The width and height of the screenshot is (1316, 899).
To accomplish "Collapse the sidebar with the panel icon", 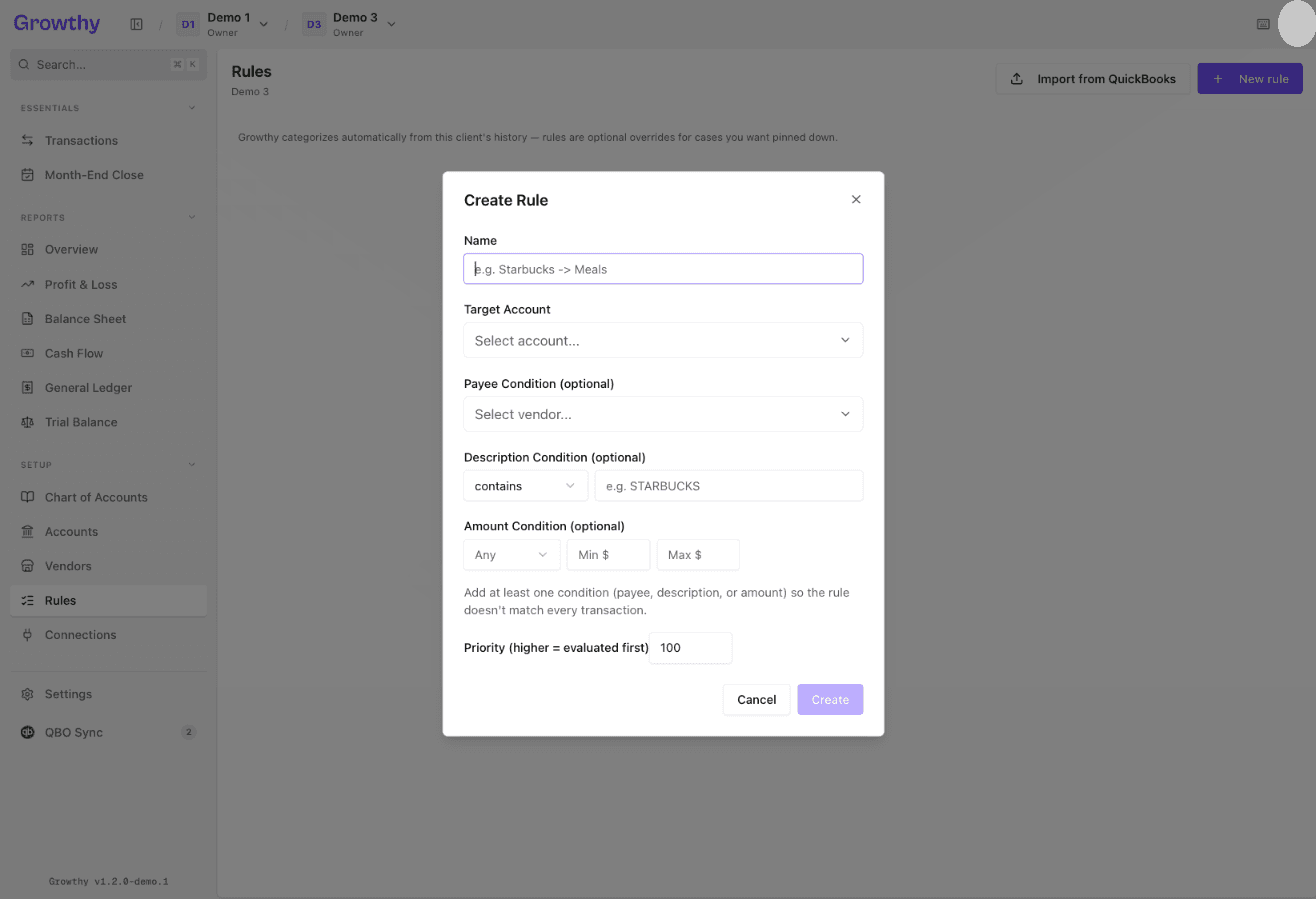I will click(x=136, y=24).
